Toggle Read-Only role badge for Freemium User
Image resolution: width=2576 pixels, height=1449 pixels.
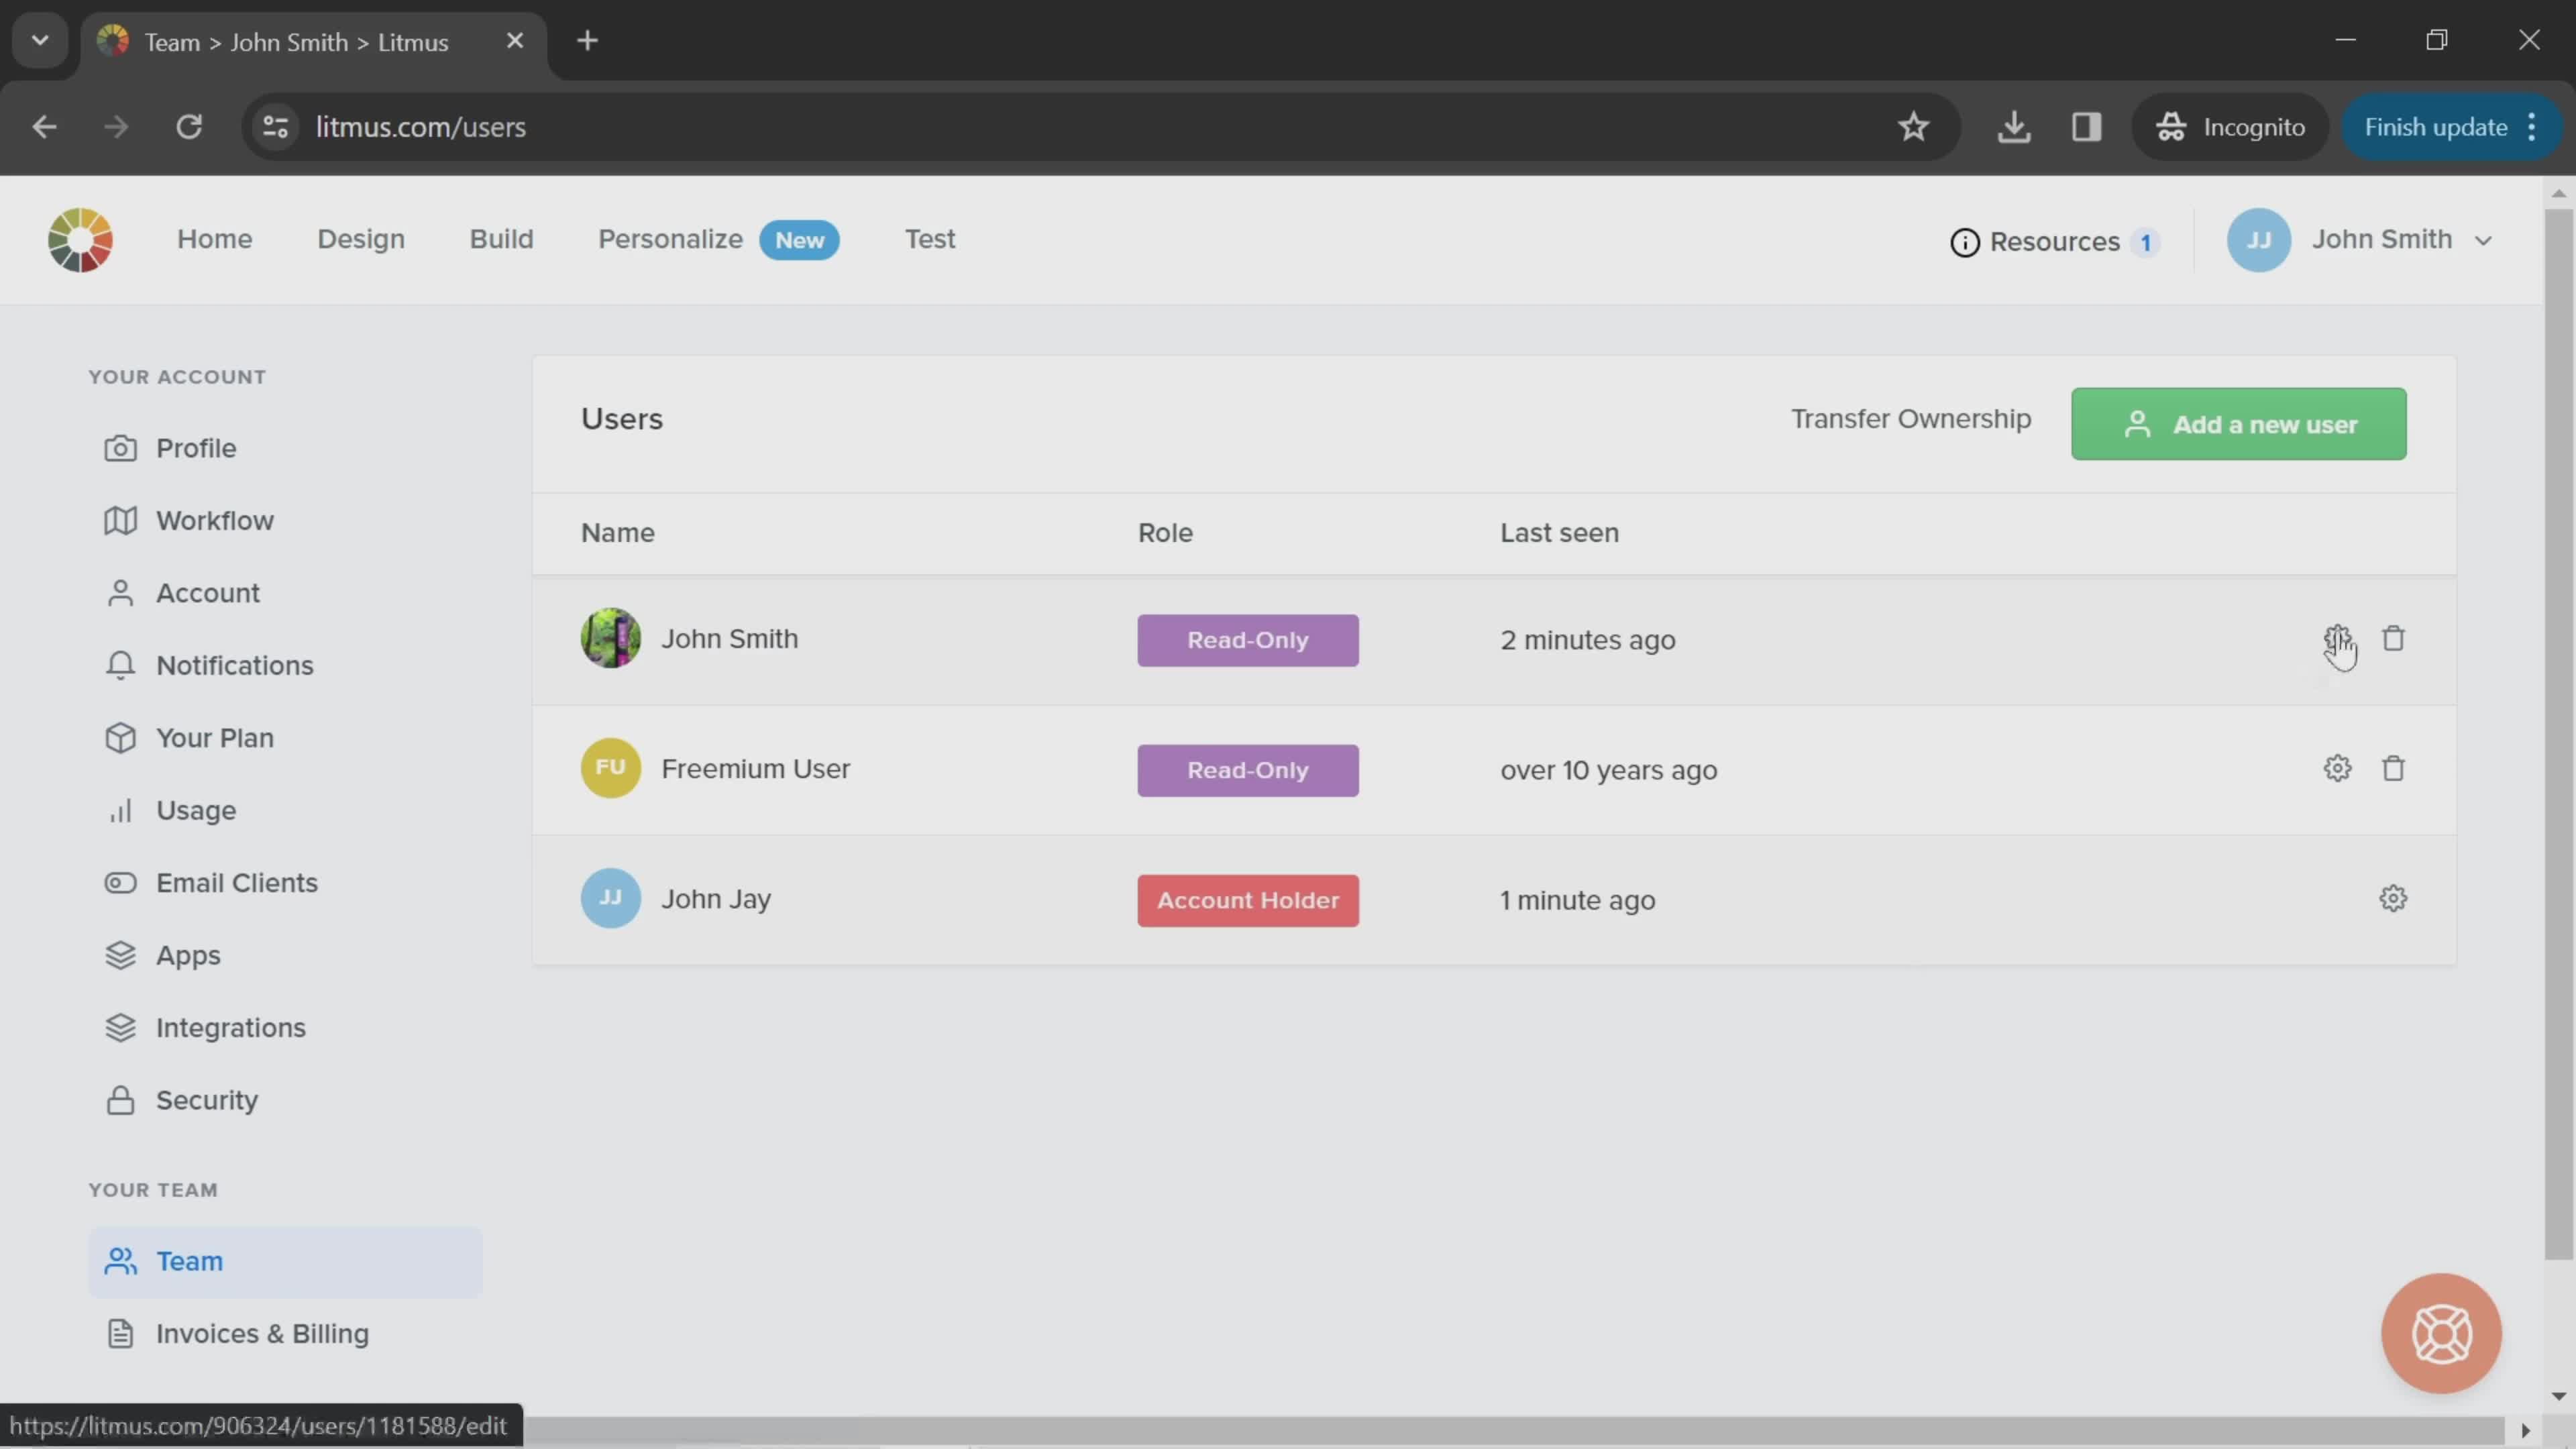click(1247, 769)
